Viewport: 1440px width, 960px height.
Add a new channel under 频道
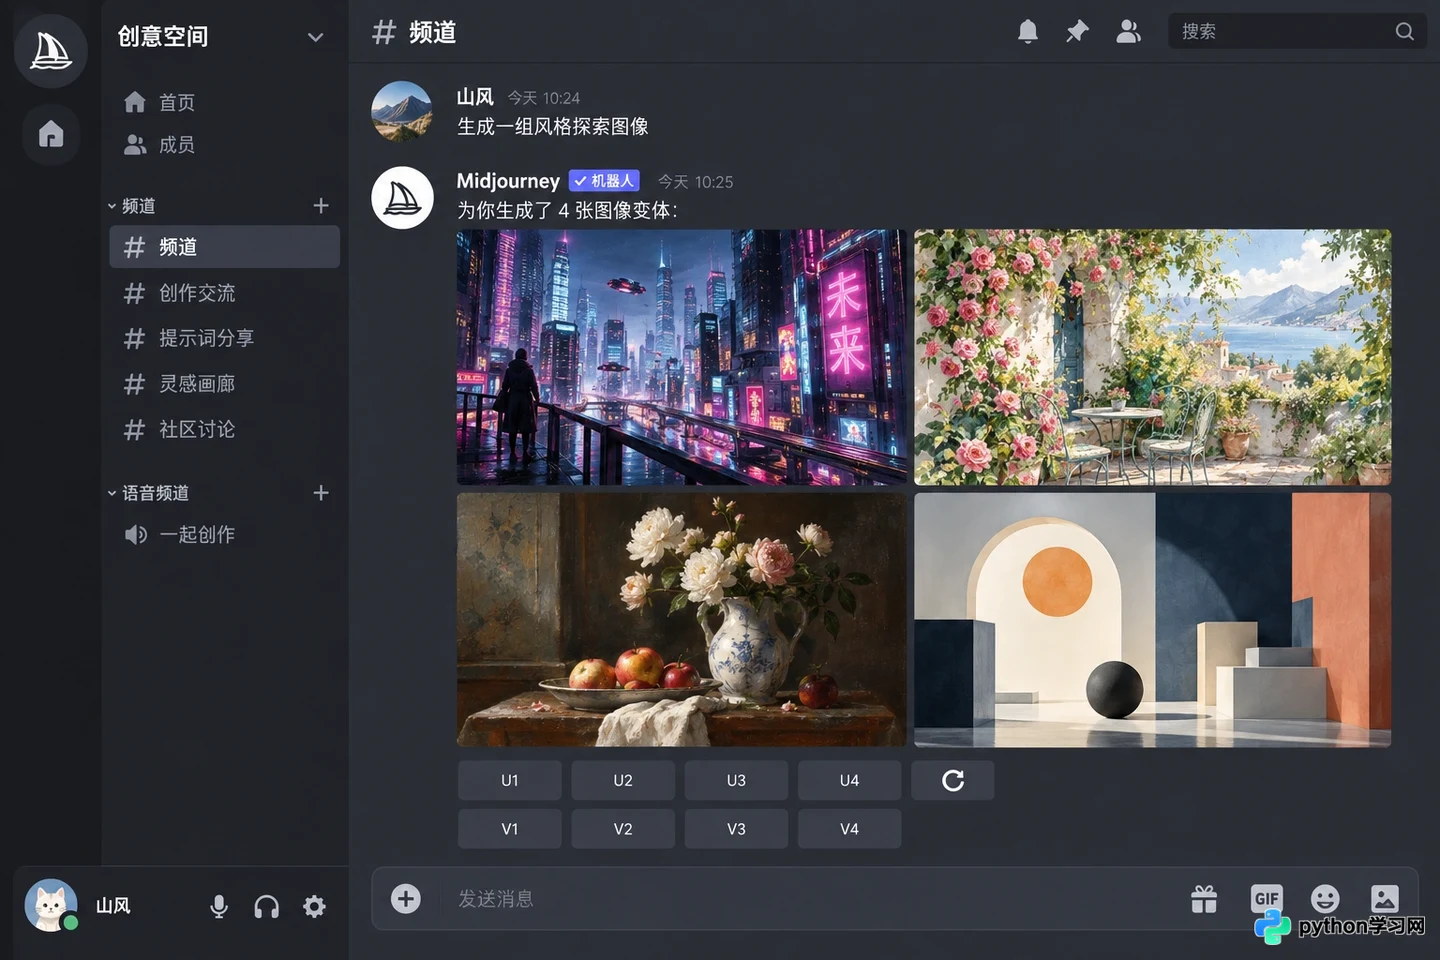(x=321, y=206)
